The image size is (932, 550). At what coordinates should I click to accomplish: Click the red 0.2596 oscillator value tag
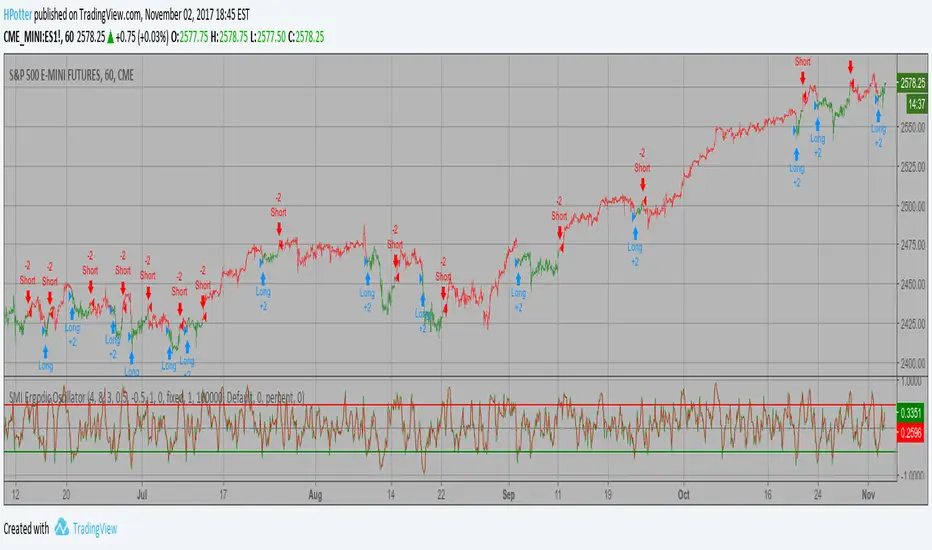(x=911, y=433)
